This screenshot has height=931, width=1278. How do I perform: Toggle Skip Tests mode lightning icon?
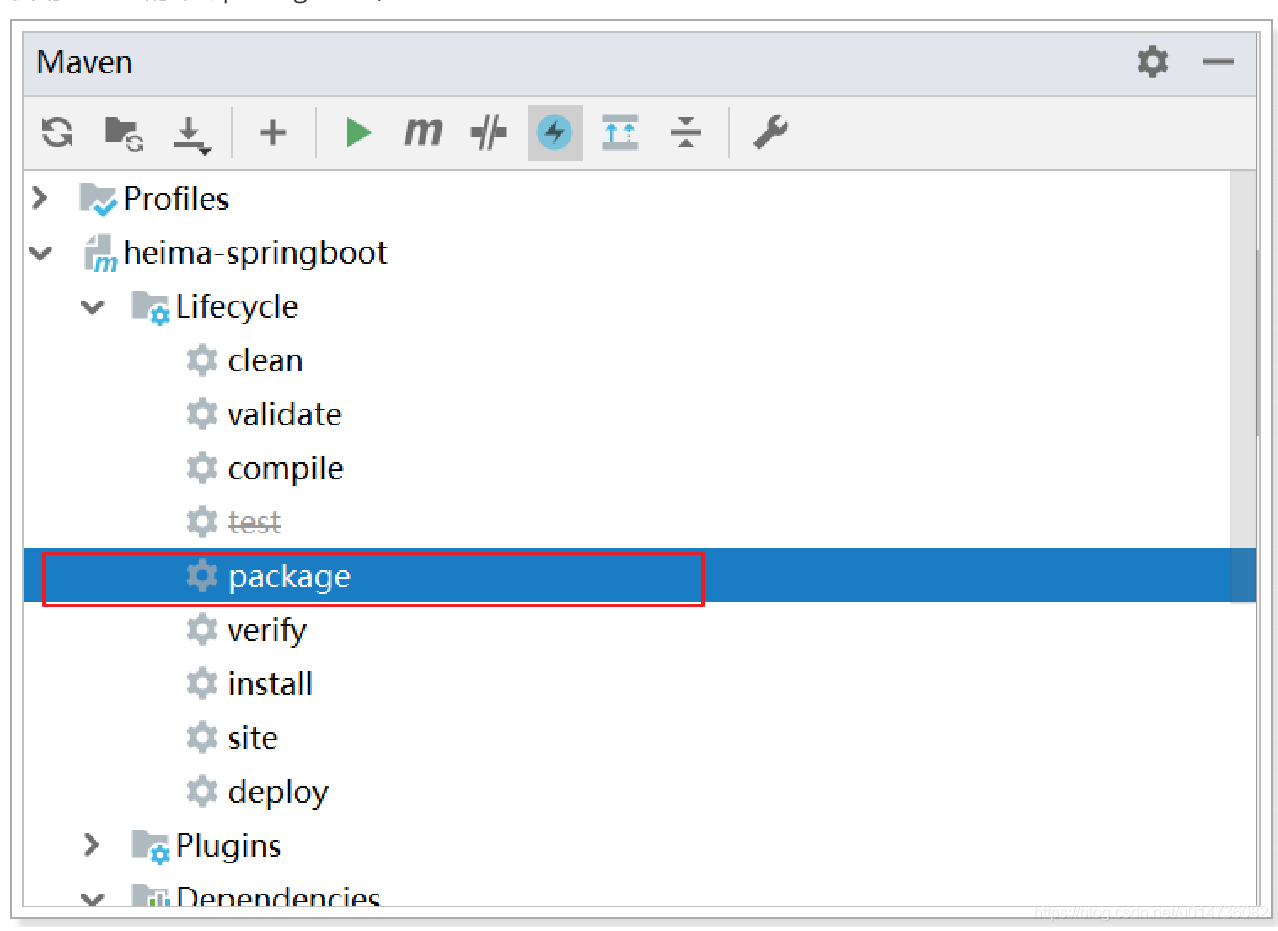click(x=554, y=132)
